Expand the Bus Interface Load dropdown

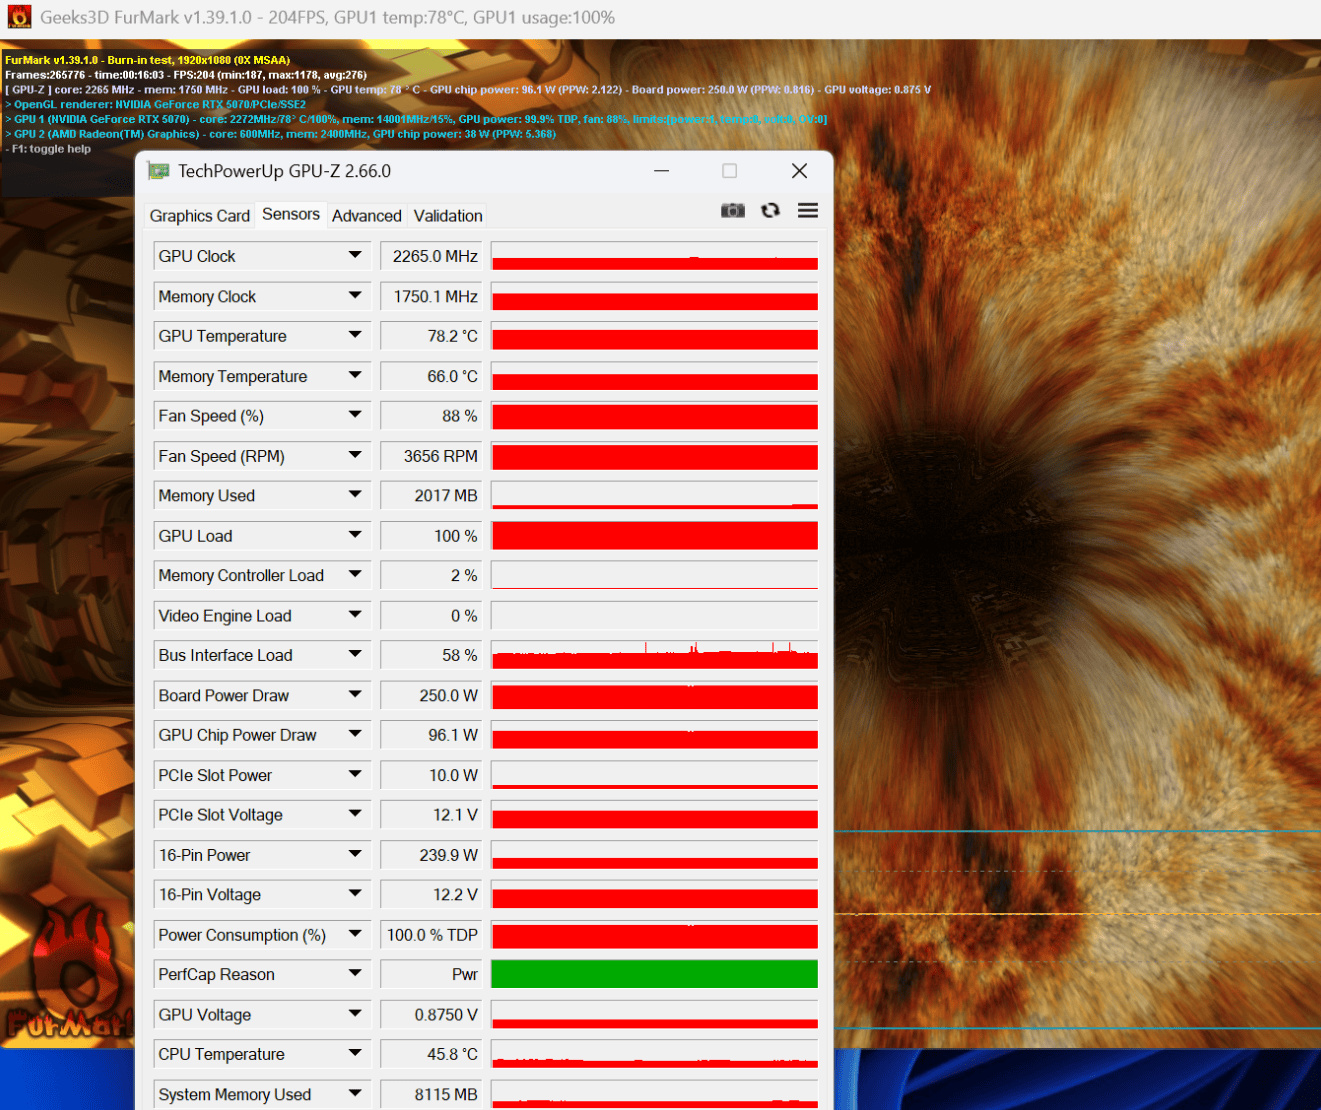[x=355, y=655]
